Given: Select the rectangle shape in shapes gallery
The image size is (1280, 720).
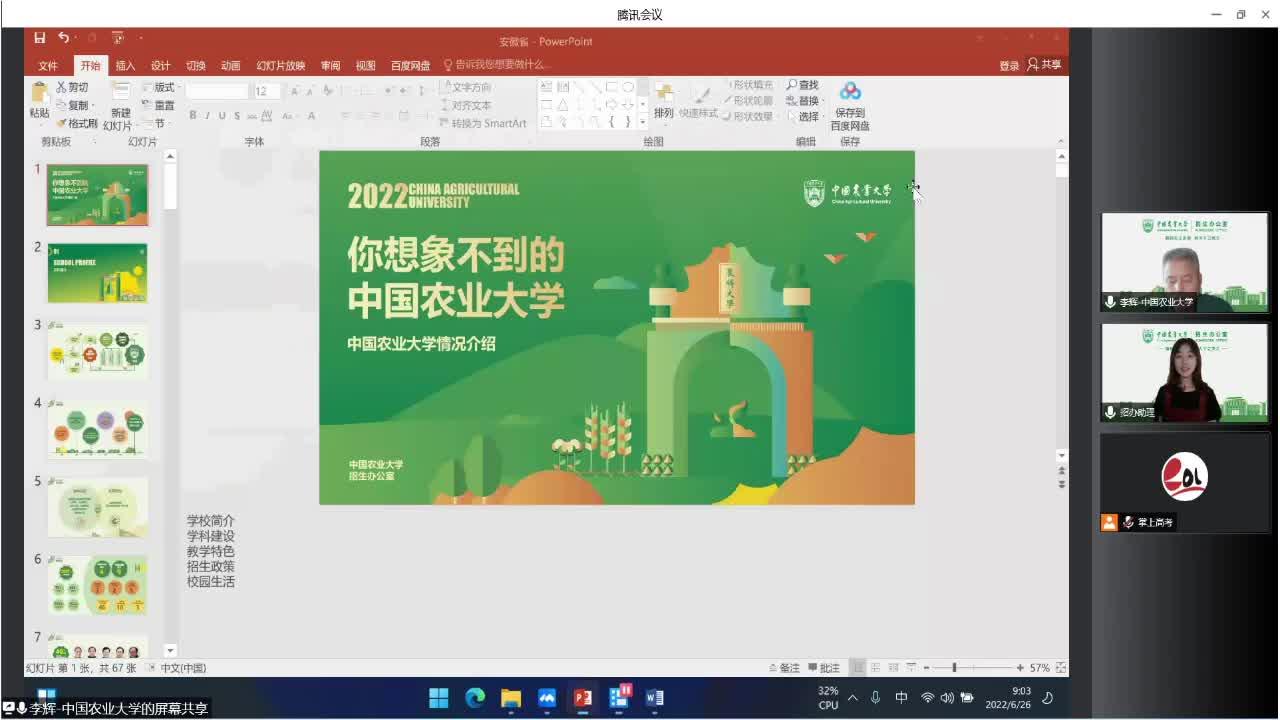Looking at the screenshot, I should (612, 87).
